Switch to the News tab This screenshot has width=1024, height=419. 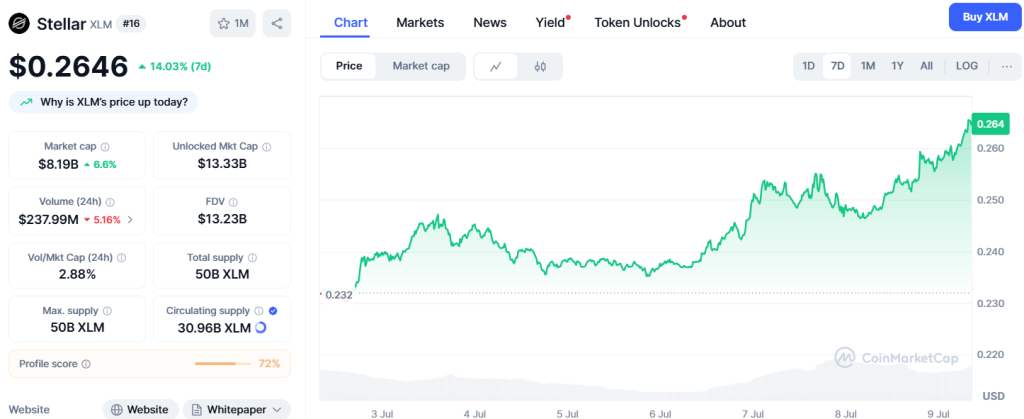point(490,22)
